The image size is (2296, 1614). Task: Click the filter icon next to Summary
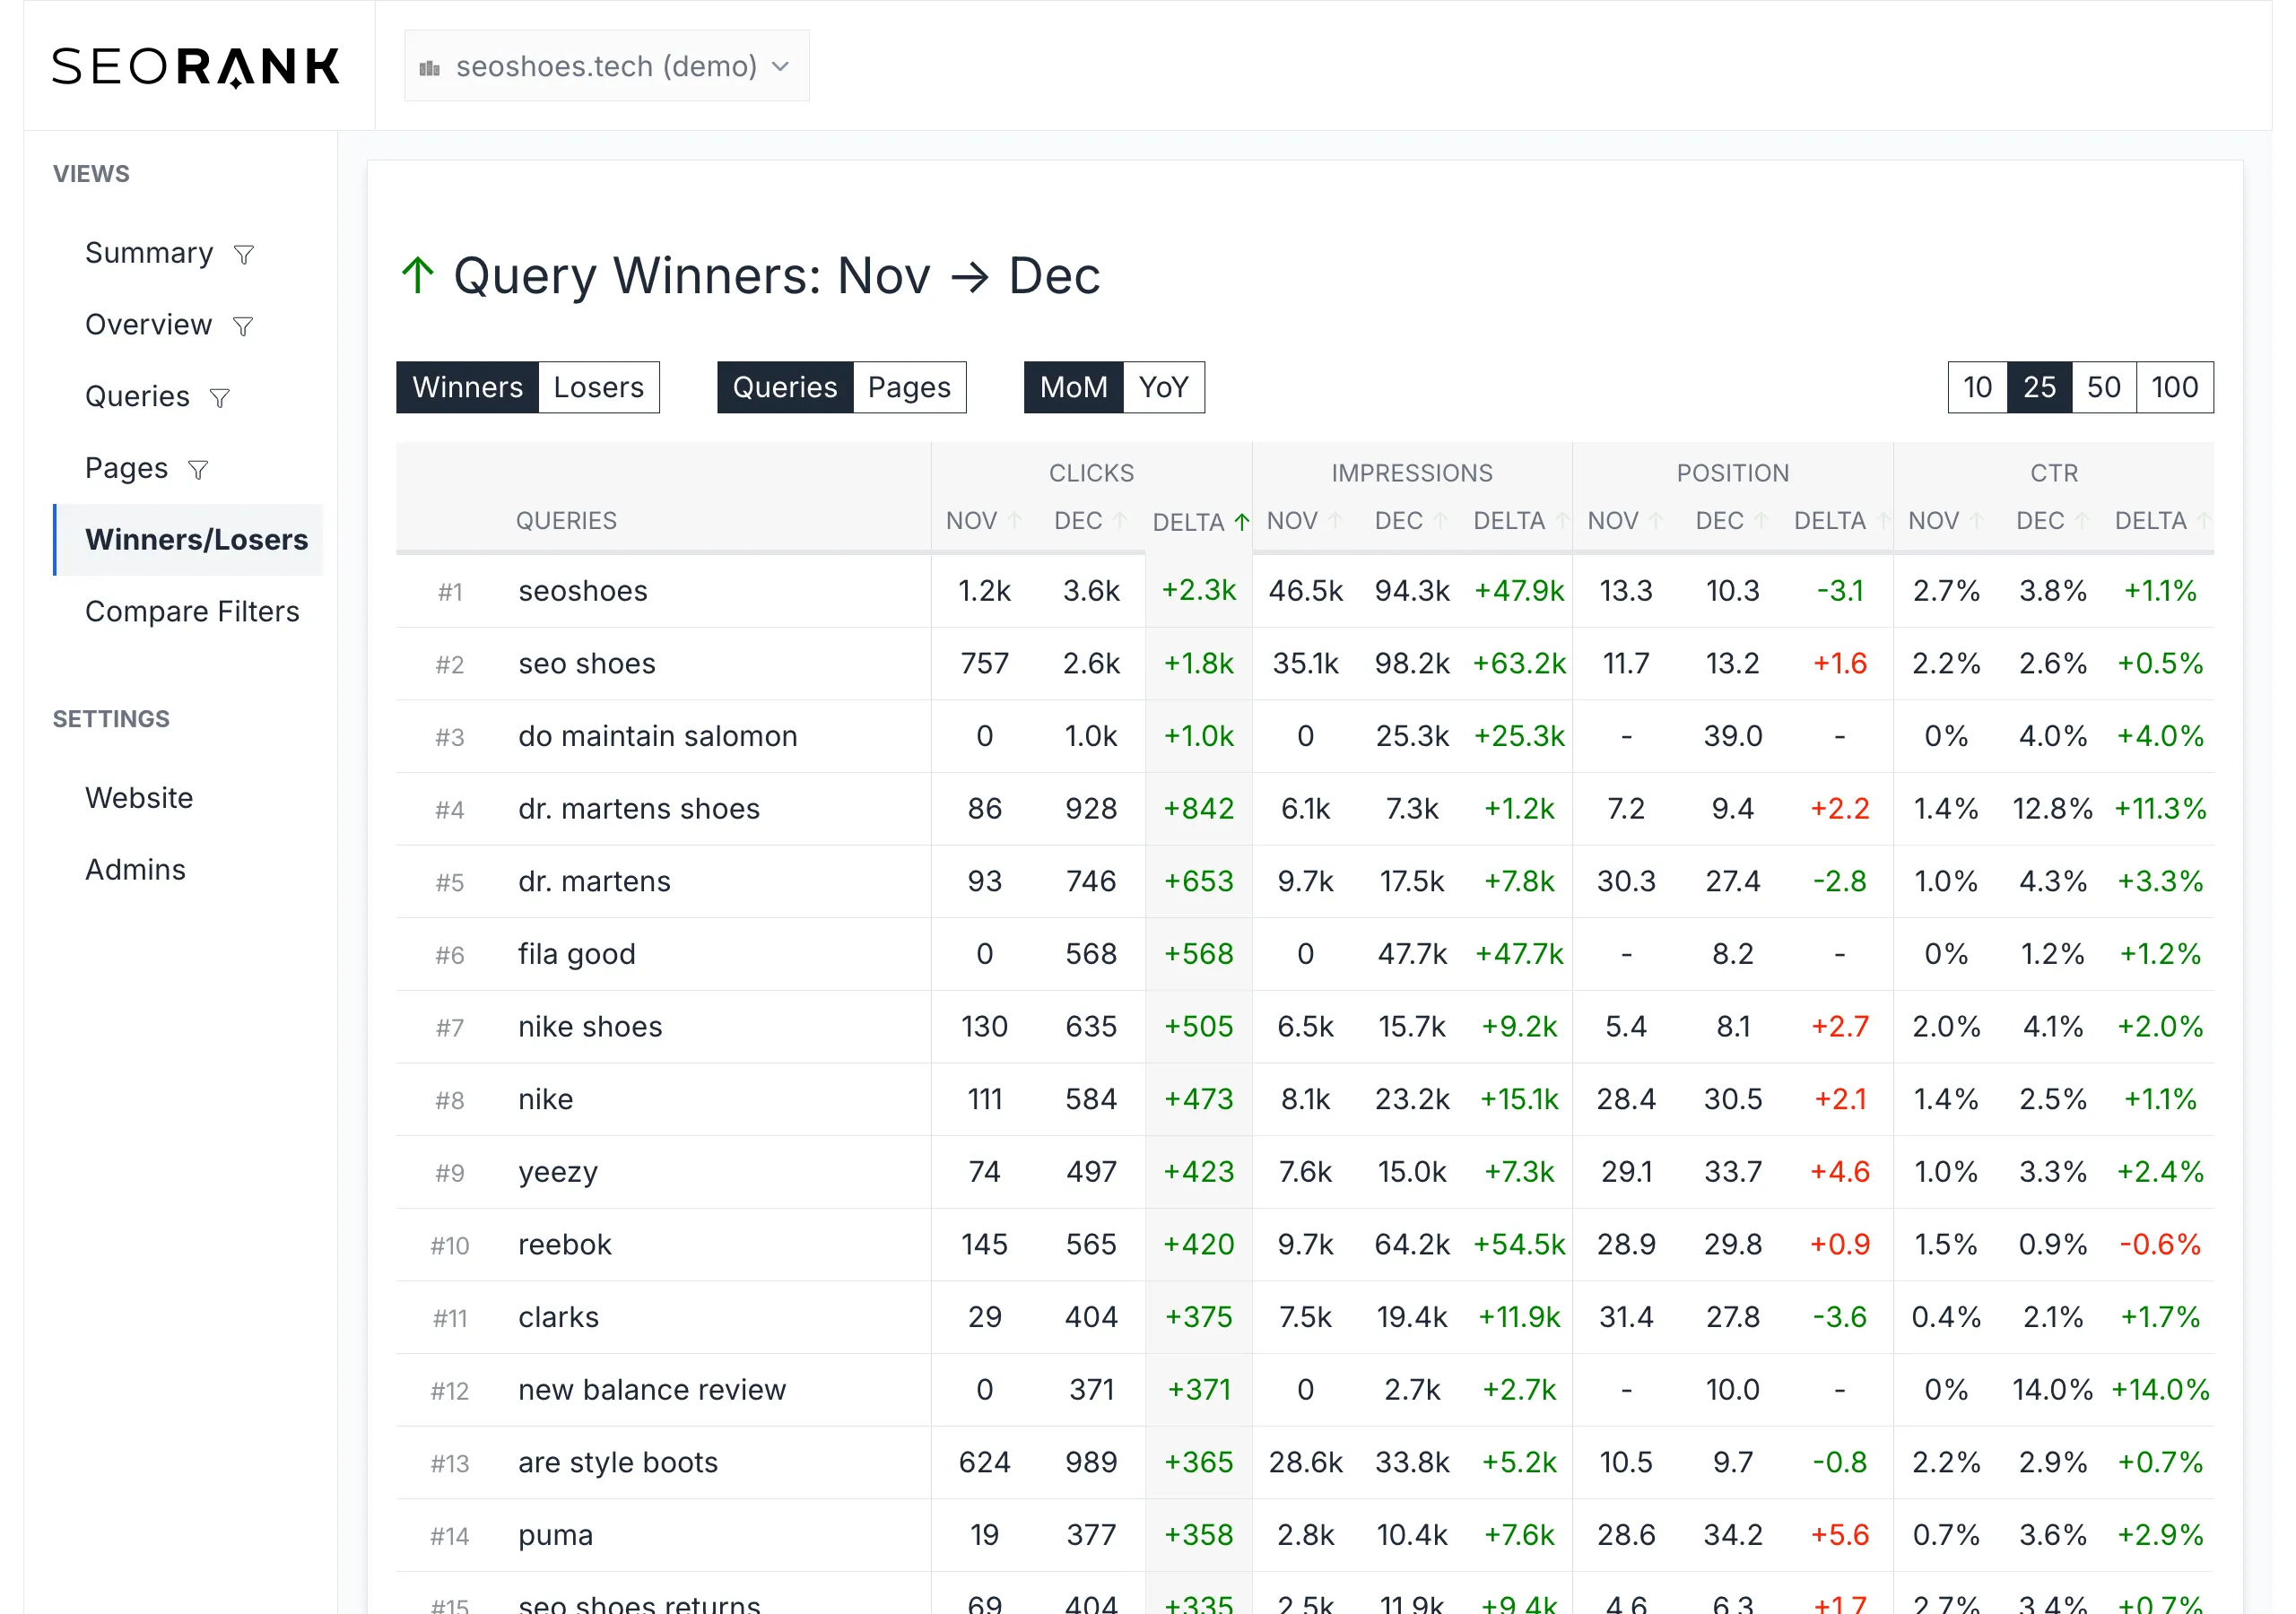pos(243,255)
